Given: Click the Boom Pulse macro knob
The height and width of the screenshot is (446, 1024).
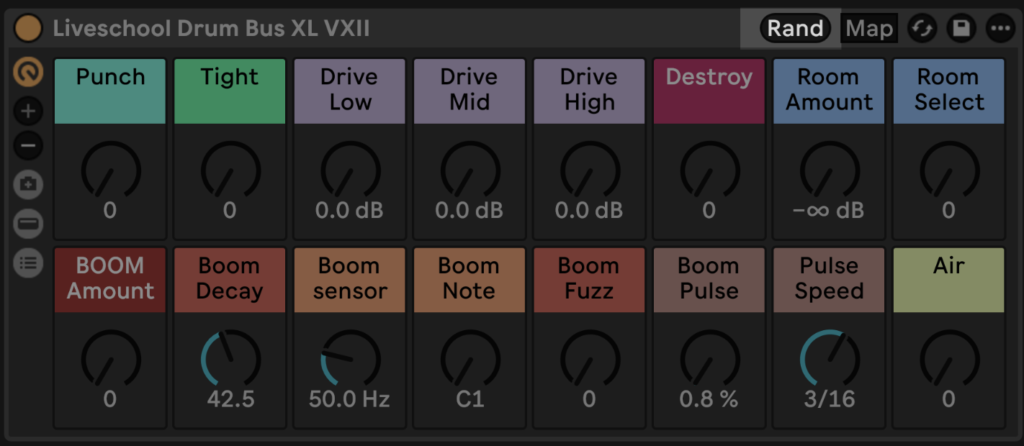Looking at the screenshot, I should [709, 358].
